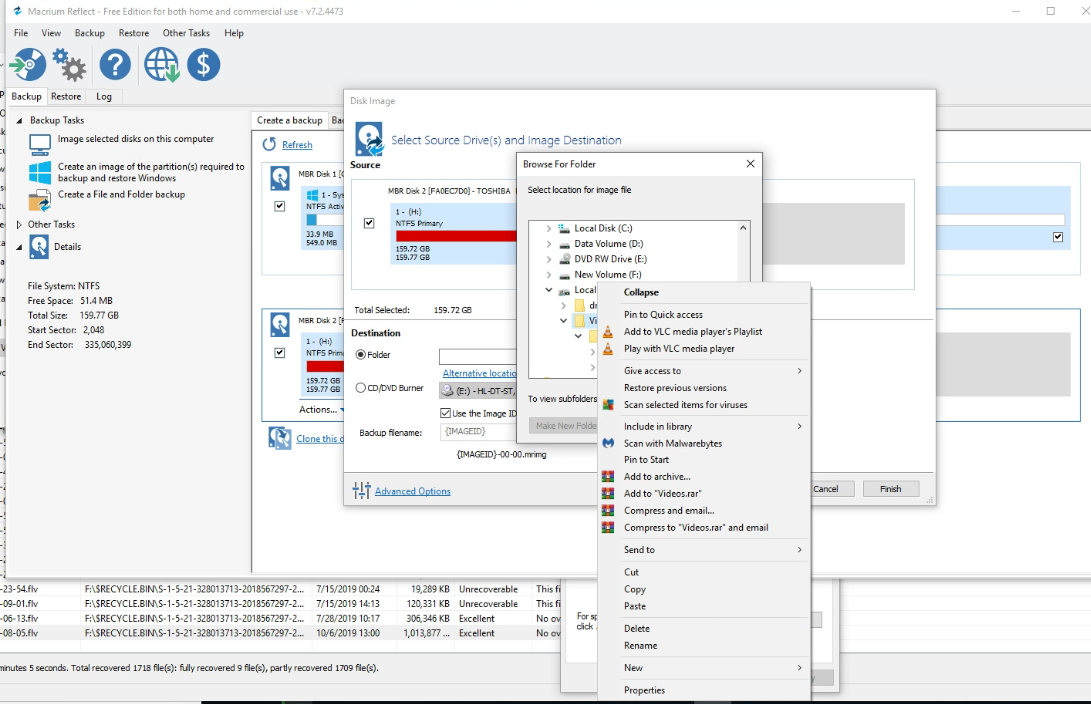This screenshot has height=704, width=1091.
Task: Toggle MBR Disk 2 checkbox in main window
Action: click(x=280, y=353)
